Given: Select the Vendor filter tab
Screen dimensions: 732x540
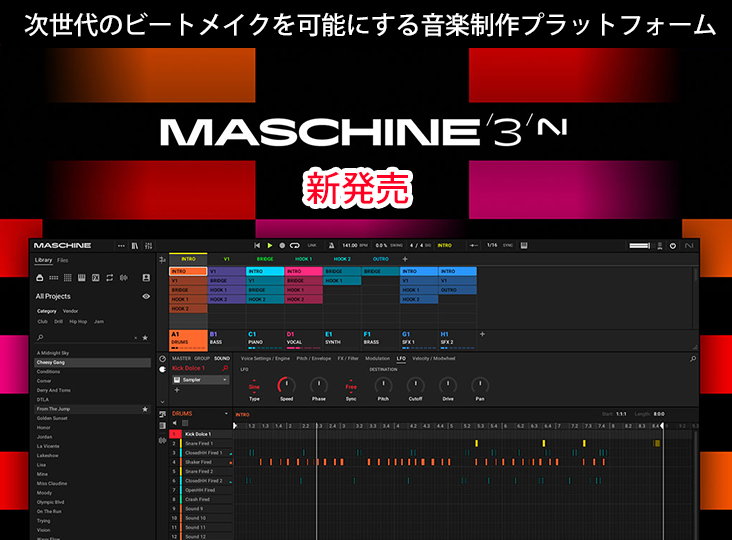Looking at the screenshot, I should point(70,311).
